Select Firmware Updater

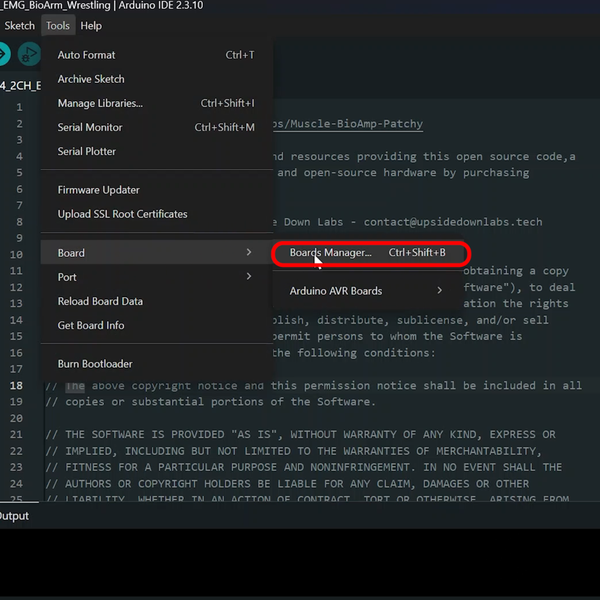[x=157, y=190]
